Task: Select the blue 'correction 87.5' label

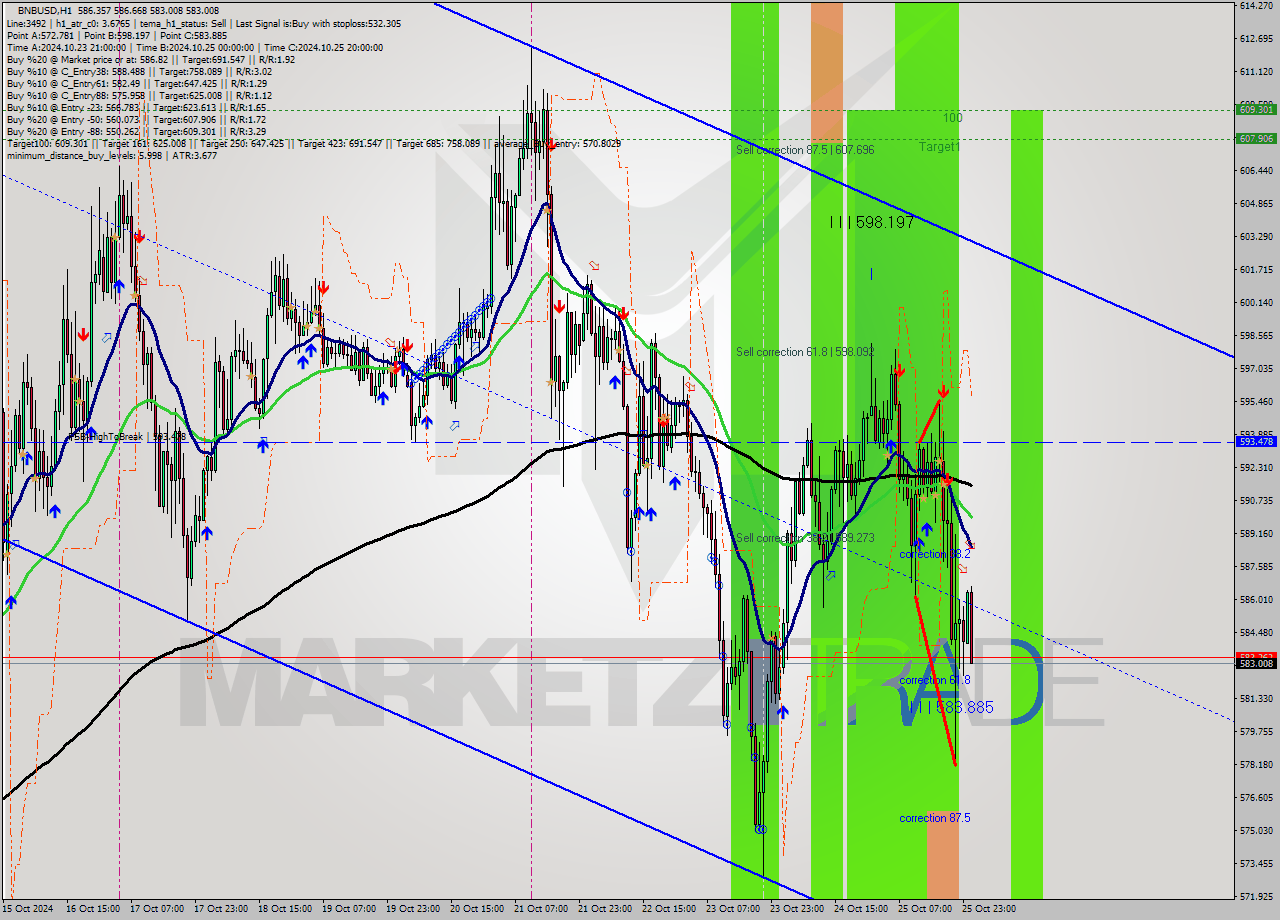Action: tap(934, 818)
